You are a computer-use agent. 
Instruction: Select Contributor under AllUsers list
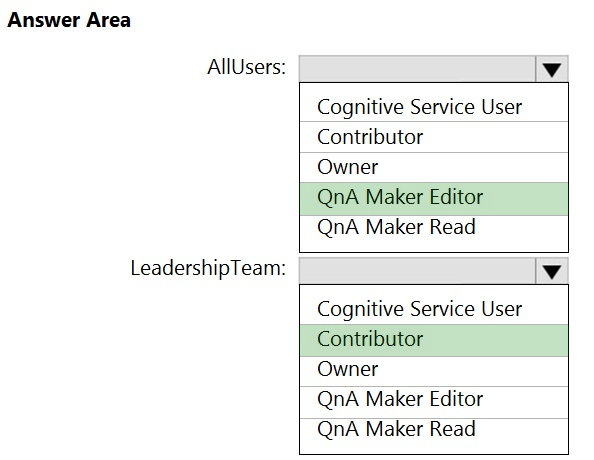pos(434,137)
